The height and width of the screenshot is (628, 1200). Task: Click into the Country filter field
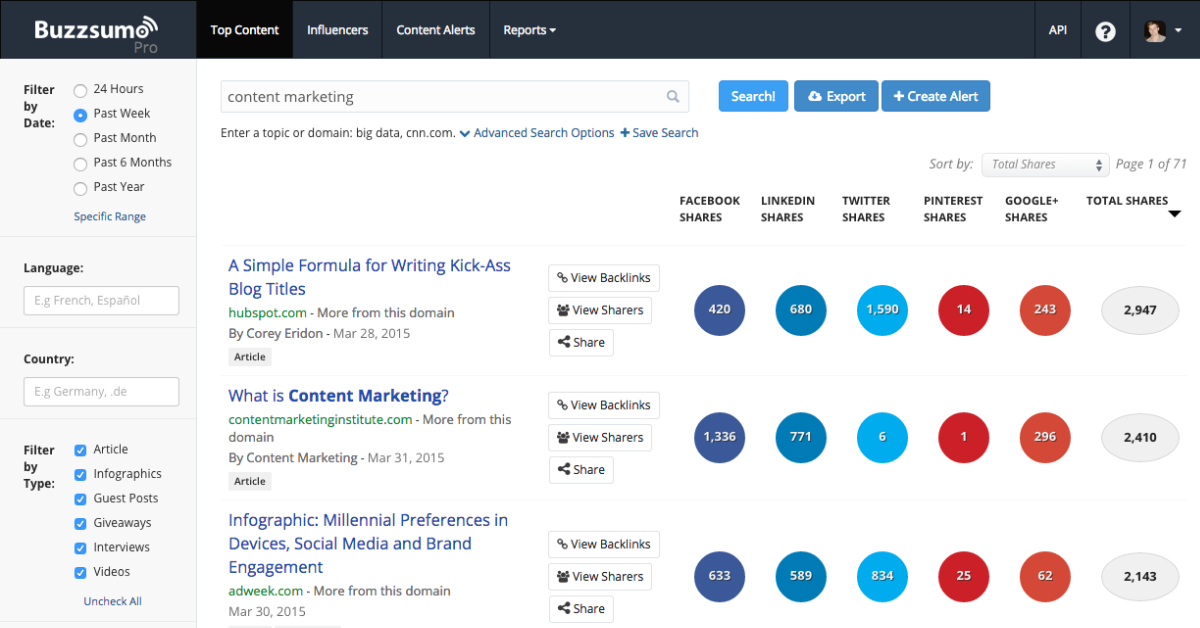coord(101,392)
